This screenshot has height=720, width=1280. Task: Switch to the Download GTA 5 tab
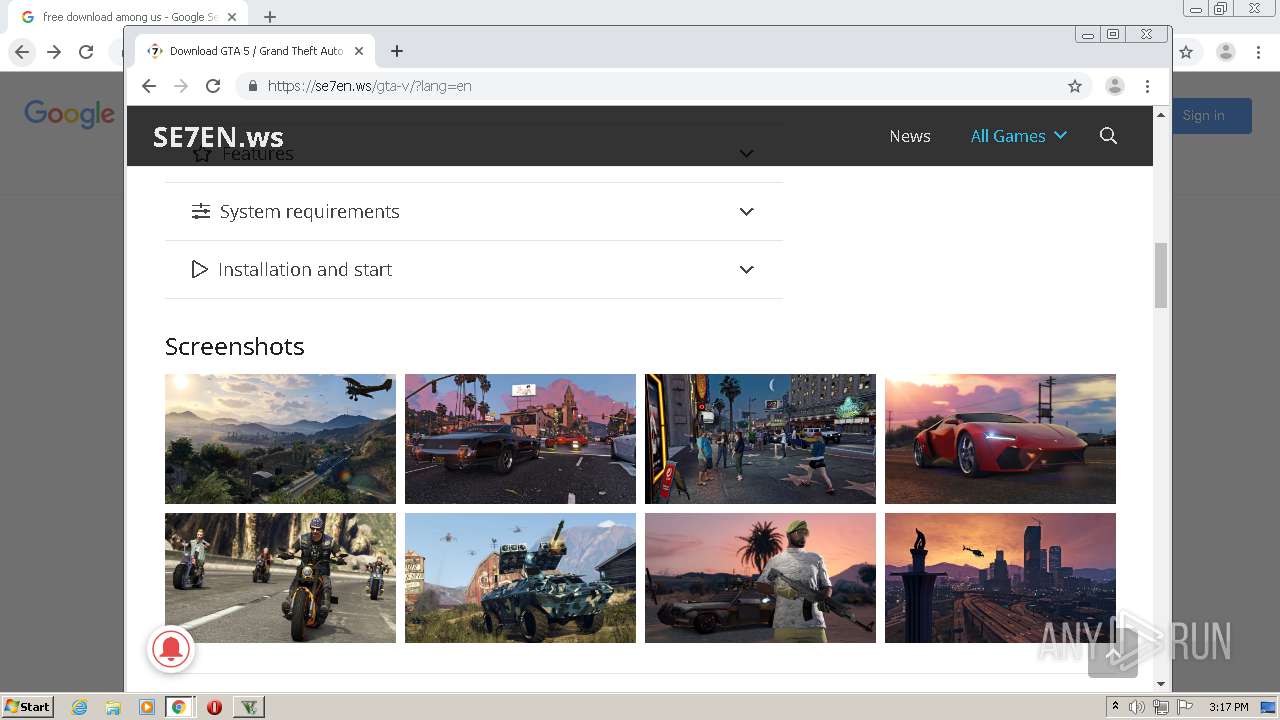(x=255, y=51)
